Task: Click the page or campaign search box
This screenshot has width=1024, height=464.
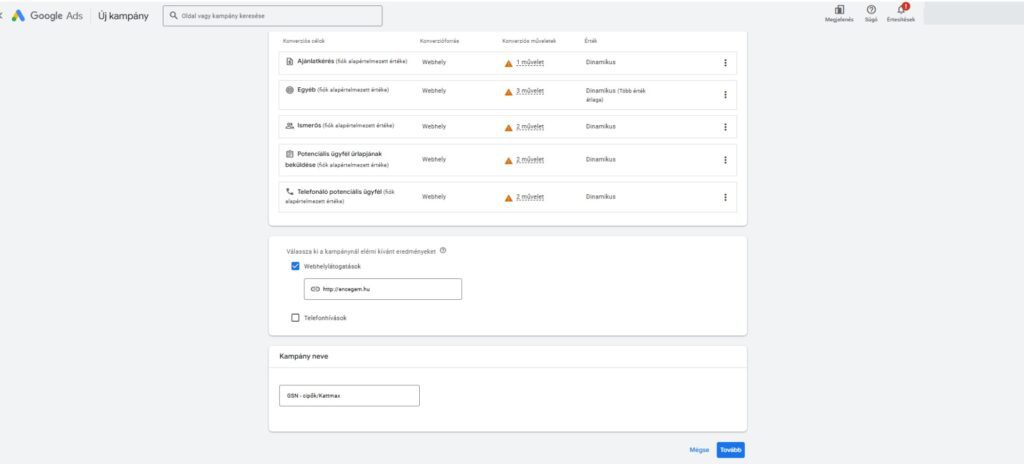Action: [272, 16]
